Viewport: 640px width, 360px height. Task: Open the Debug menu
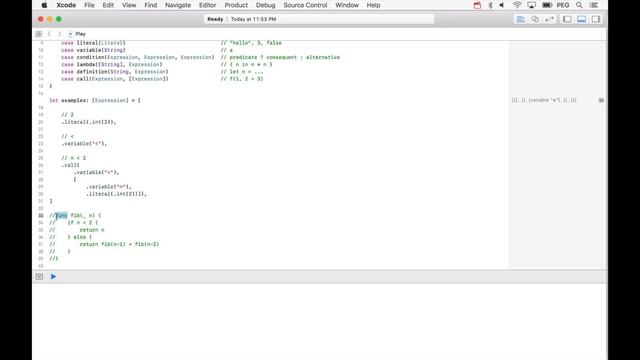point(265,5)
